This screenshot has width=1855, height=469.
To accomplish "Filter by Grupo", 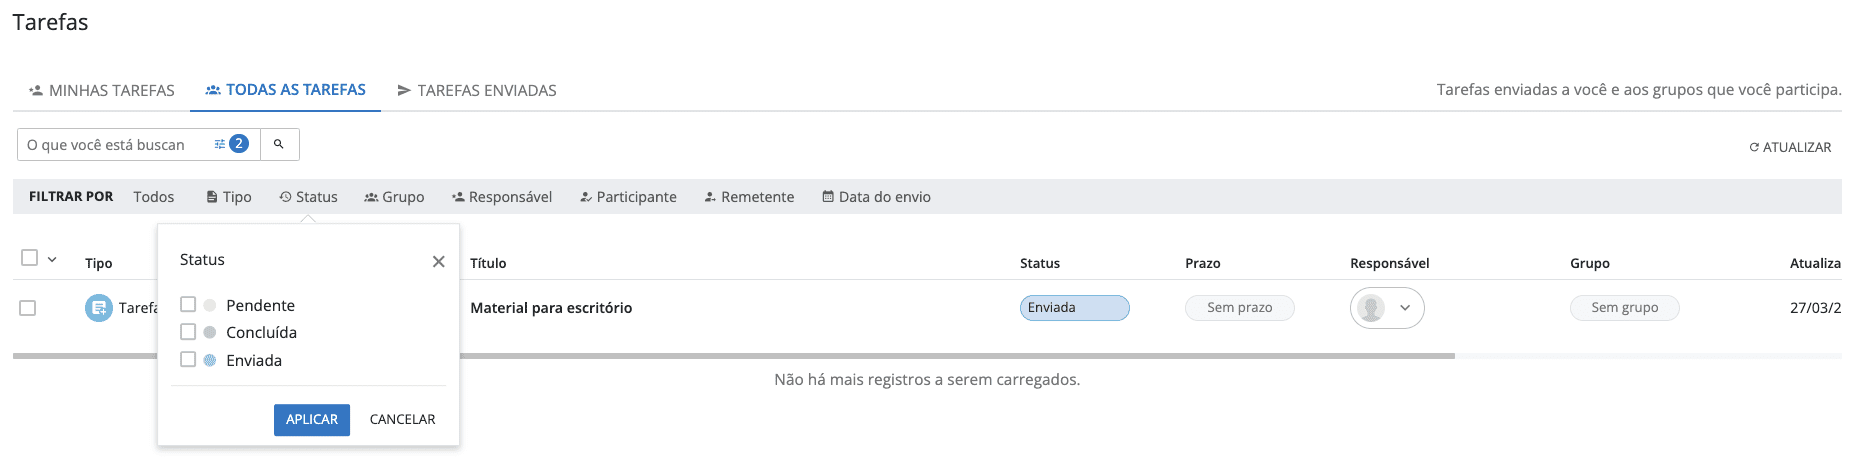I will click(394, 197).
